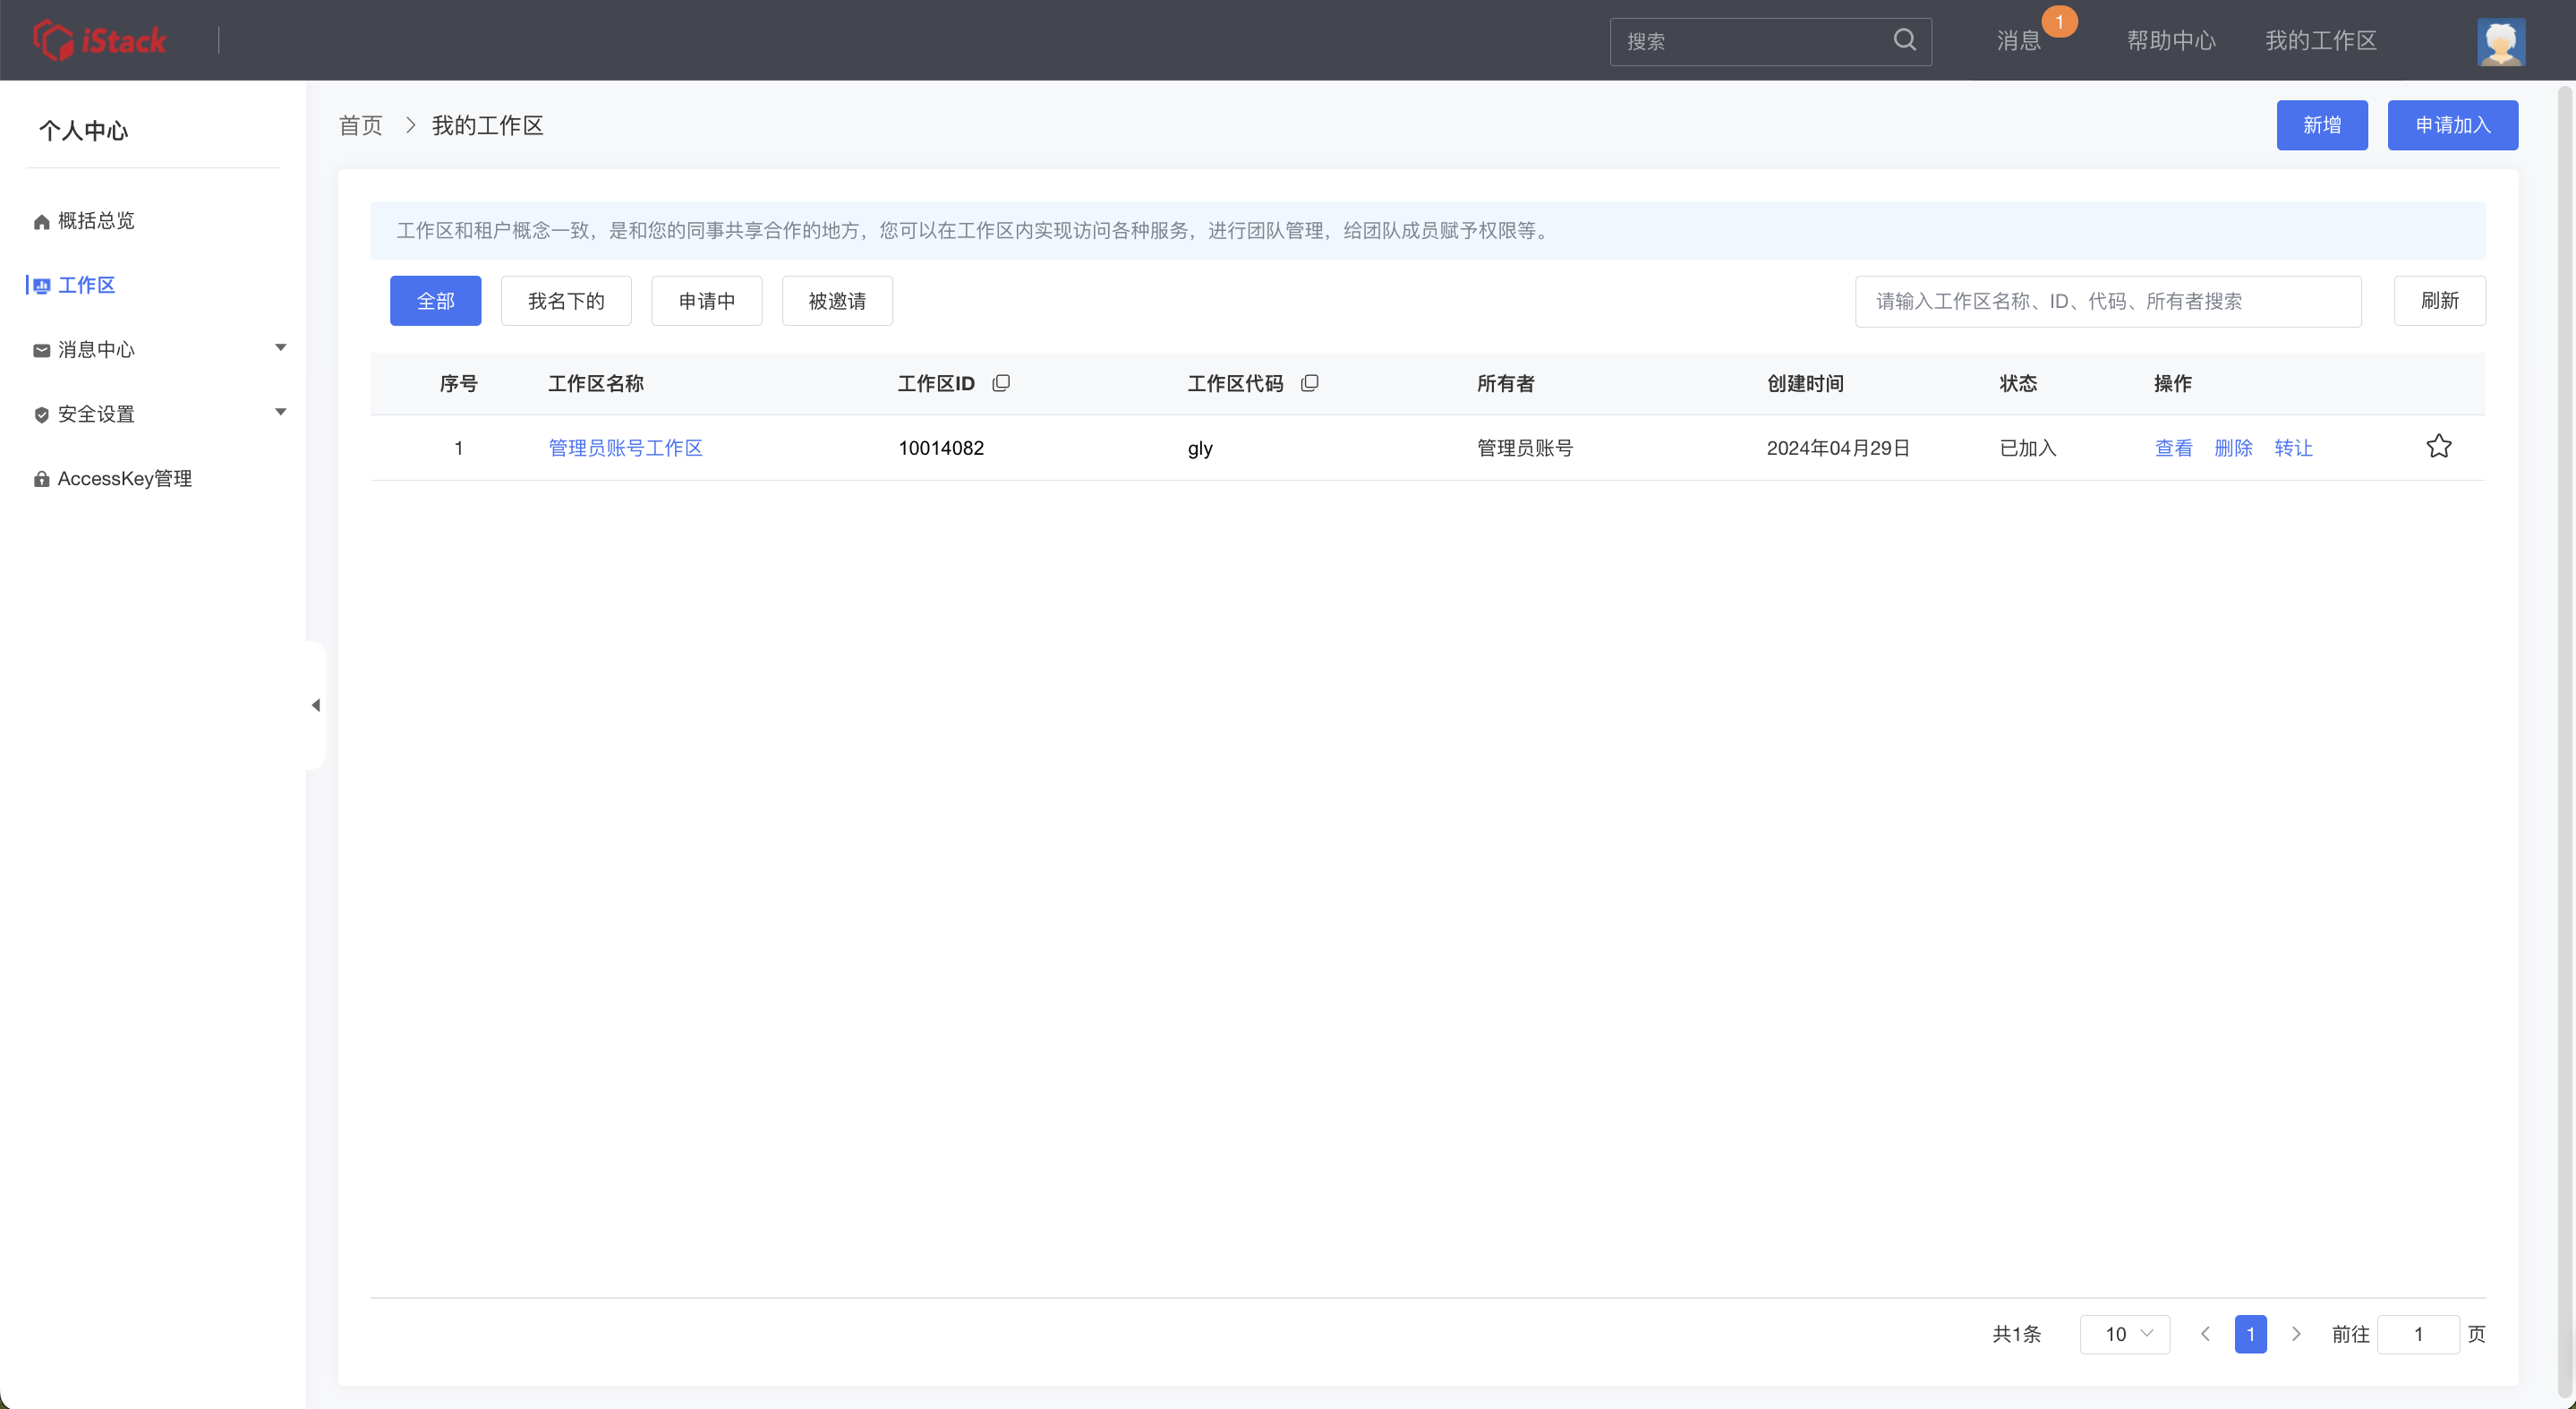
Task: Click the 新增 button
Action: tap(2322, 125)
